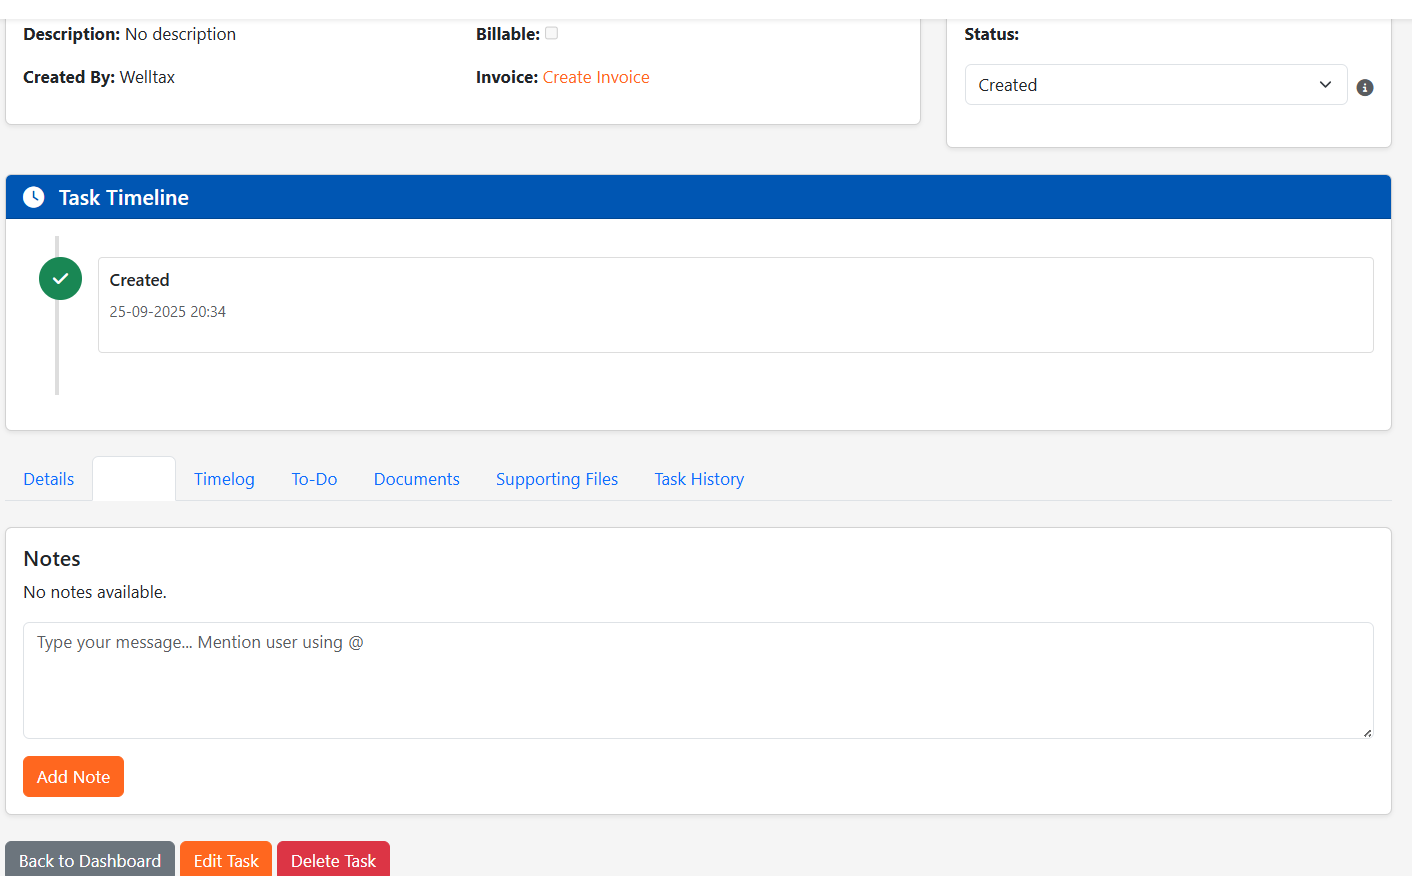Open the info tooltip next to Status dropdown
Screen dimensions: 1412x876
pos(1365,87)
